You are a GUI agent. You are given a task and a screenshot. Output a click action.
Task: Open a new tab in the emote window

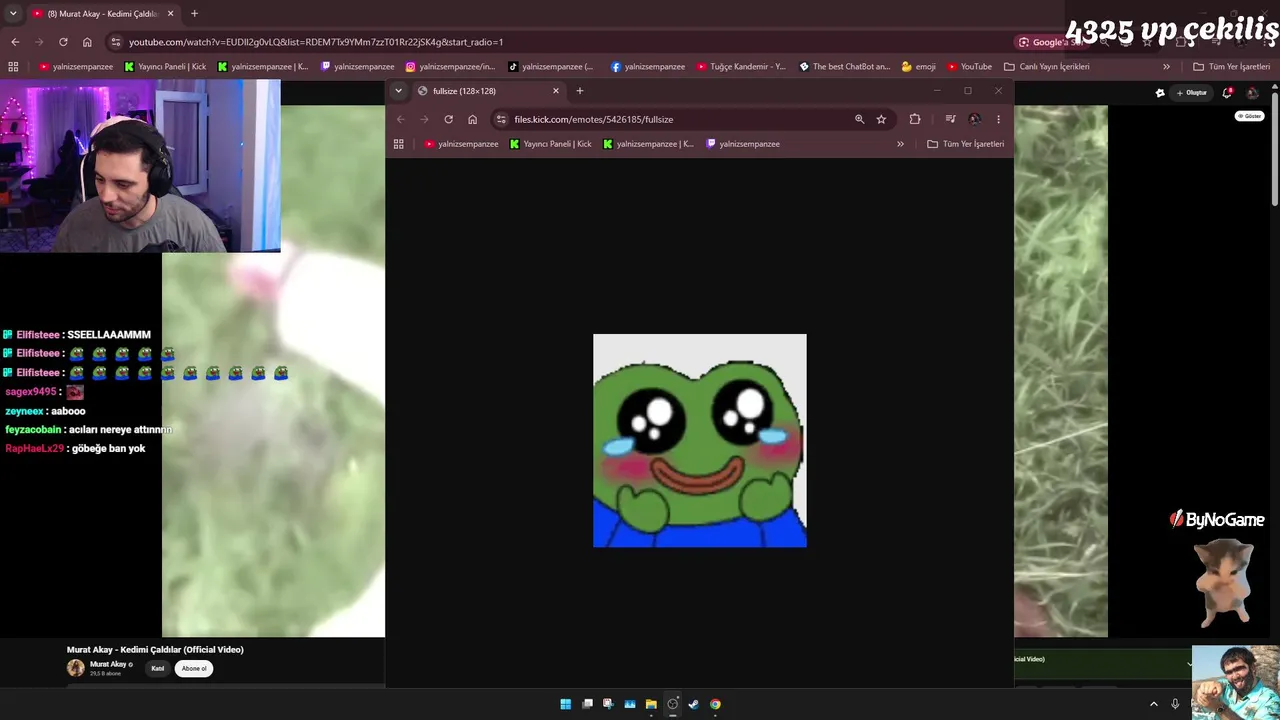pyautogui.click(x=580, y=91)
